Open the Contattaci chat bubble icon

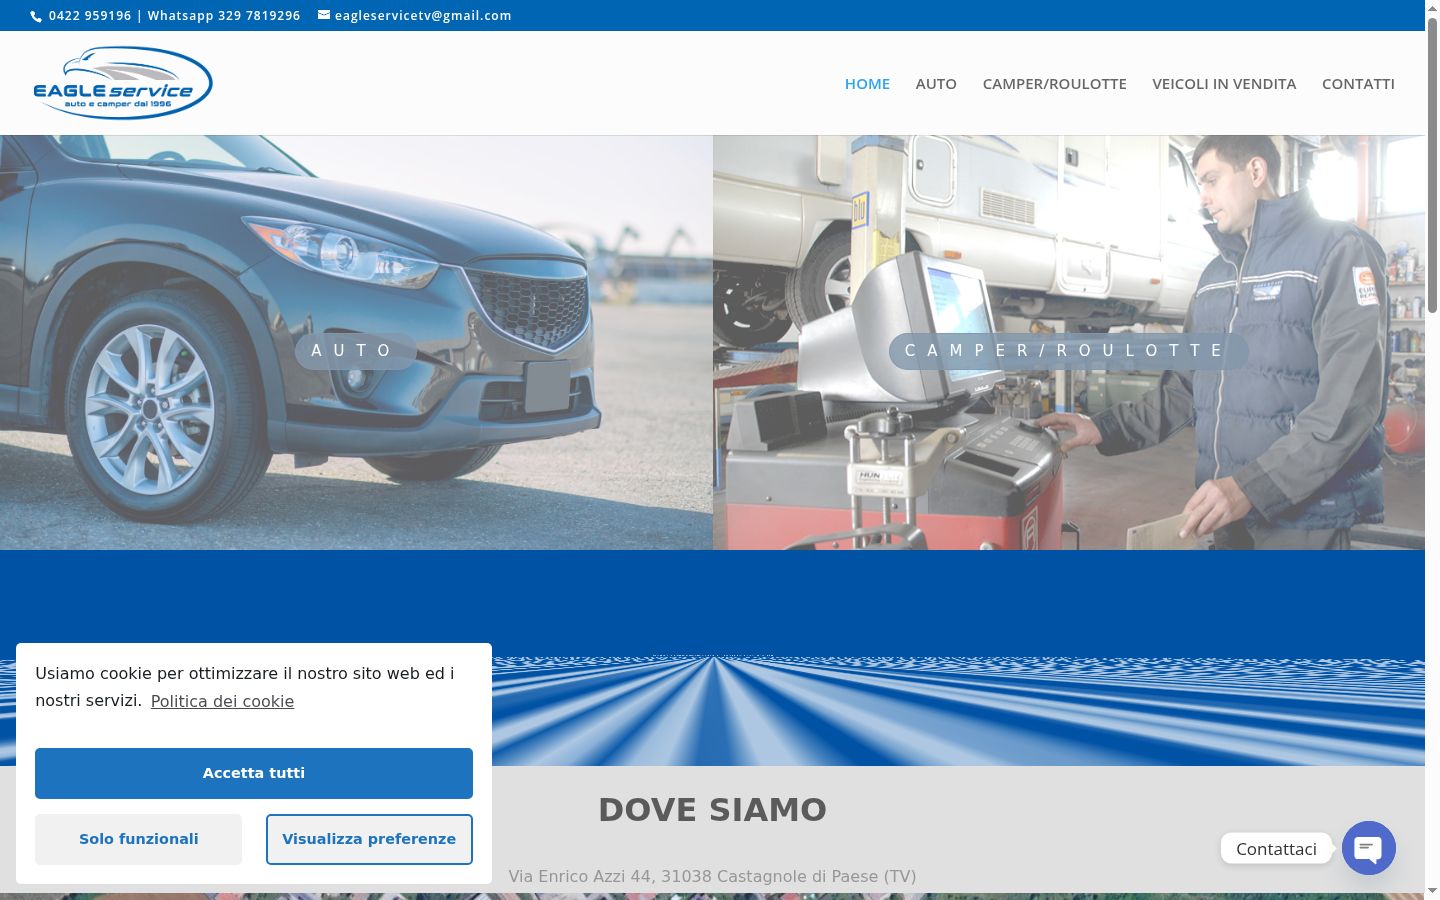1368,848
